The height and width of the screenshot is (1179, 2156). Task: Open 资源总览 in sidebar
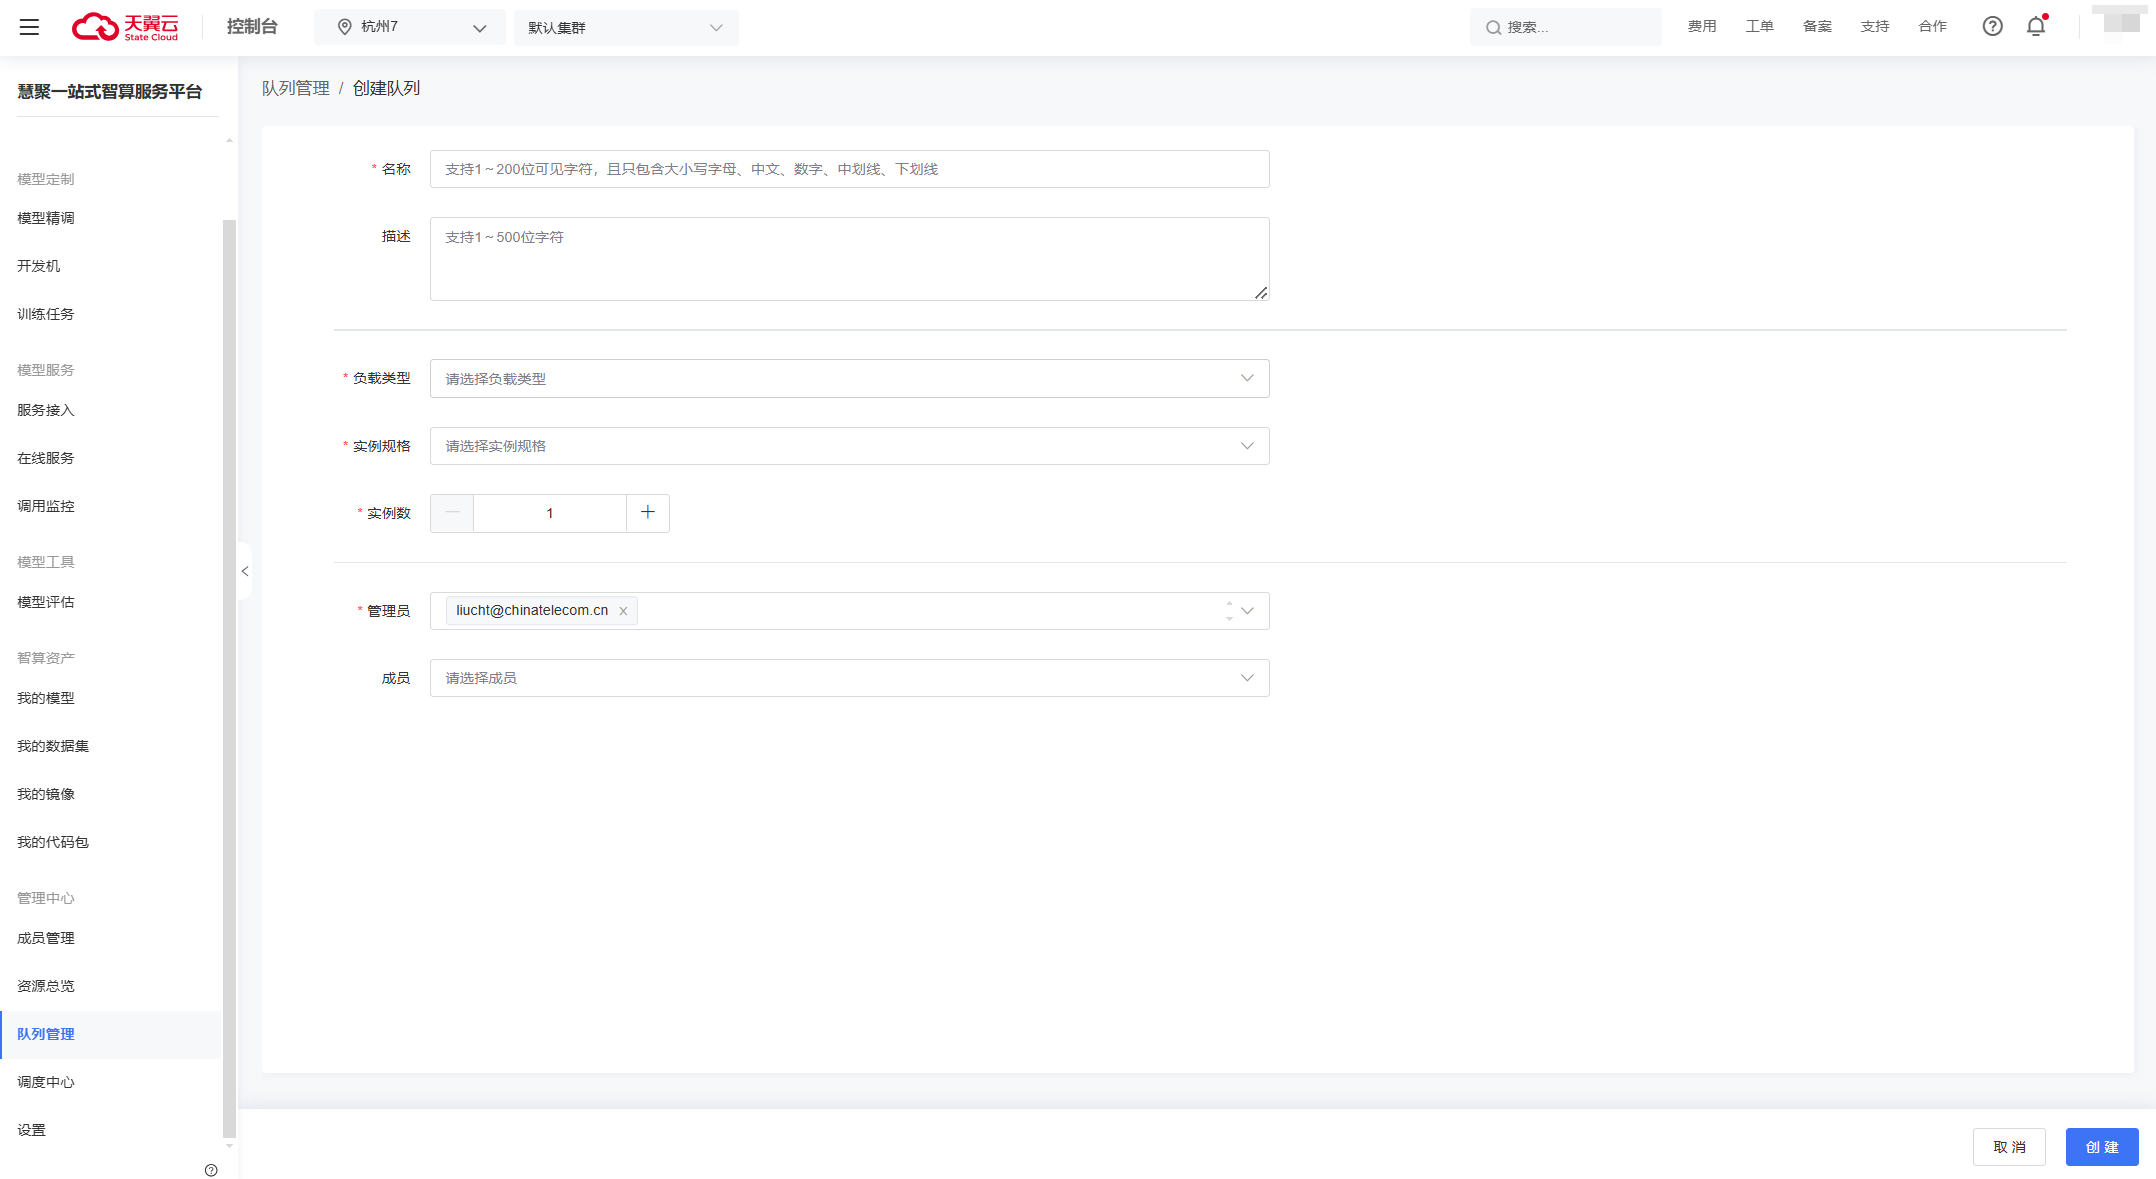(x=46, y=986)
